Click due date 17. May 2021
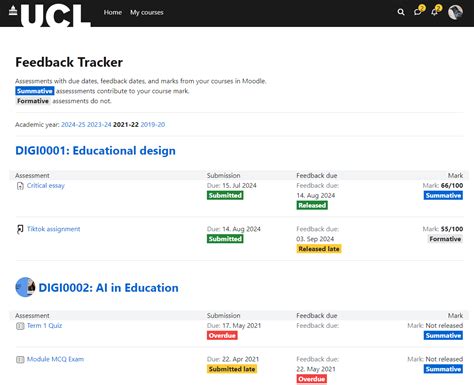 coord(241,325)
